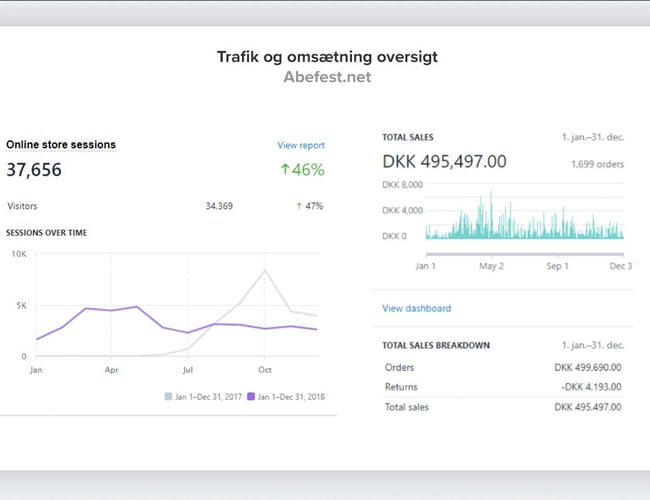650x500 pixels.
Task: Select the Abefest.net subtitle
Action: point(326,76)
